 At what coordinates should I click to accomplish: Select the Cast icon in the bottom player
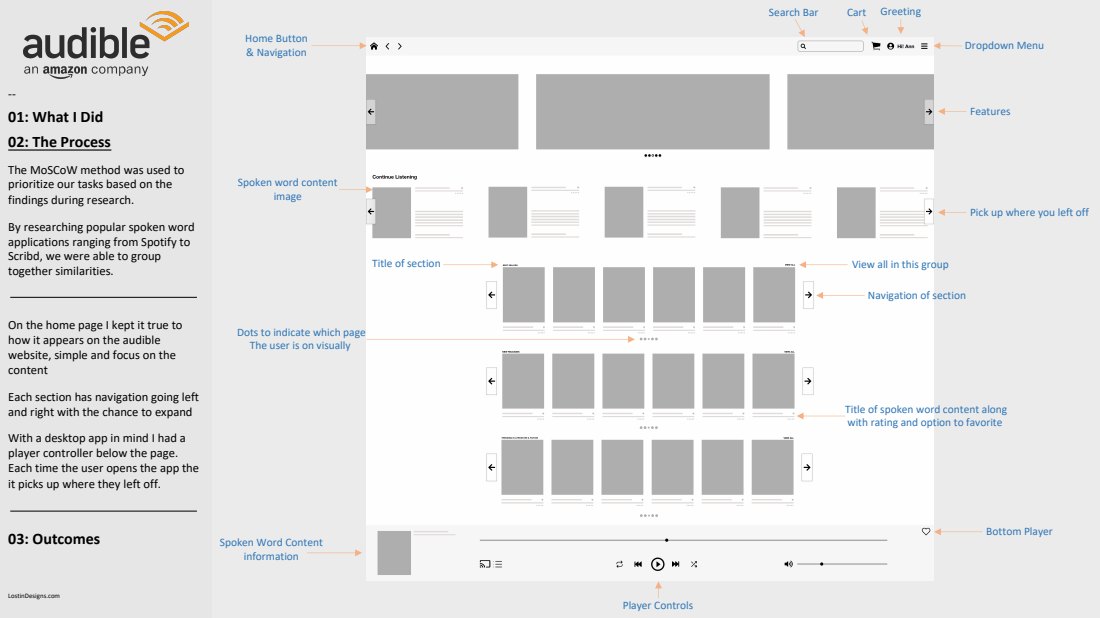[485, 563]
